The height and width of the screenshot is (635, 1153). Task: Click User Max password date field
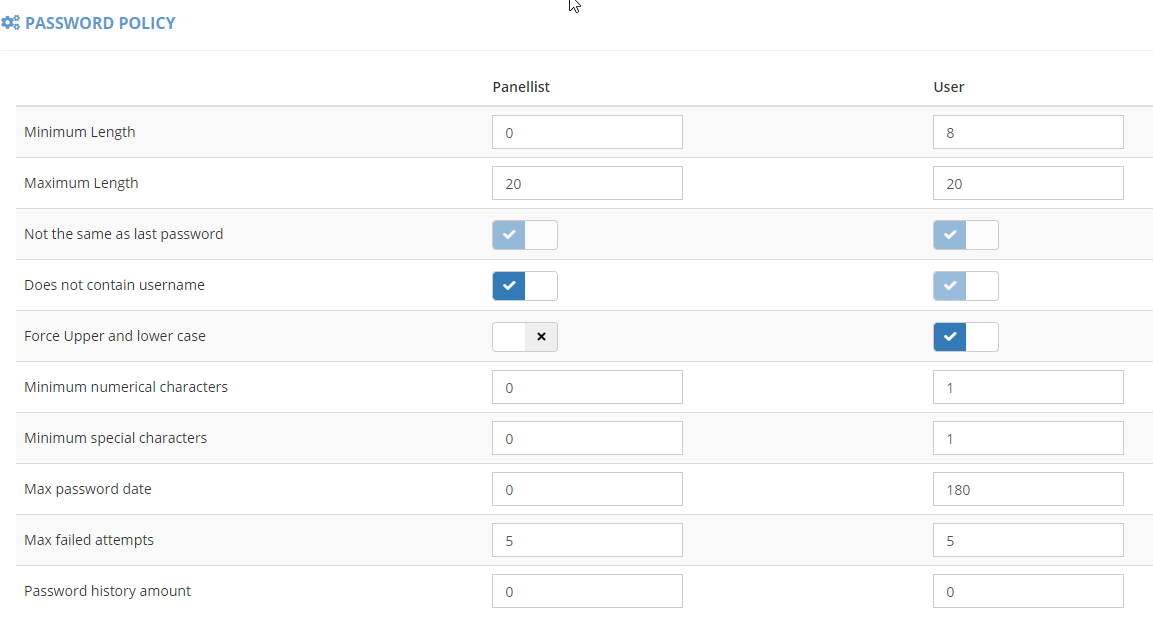(1027, 489)
